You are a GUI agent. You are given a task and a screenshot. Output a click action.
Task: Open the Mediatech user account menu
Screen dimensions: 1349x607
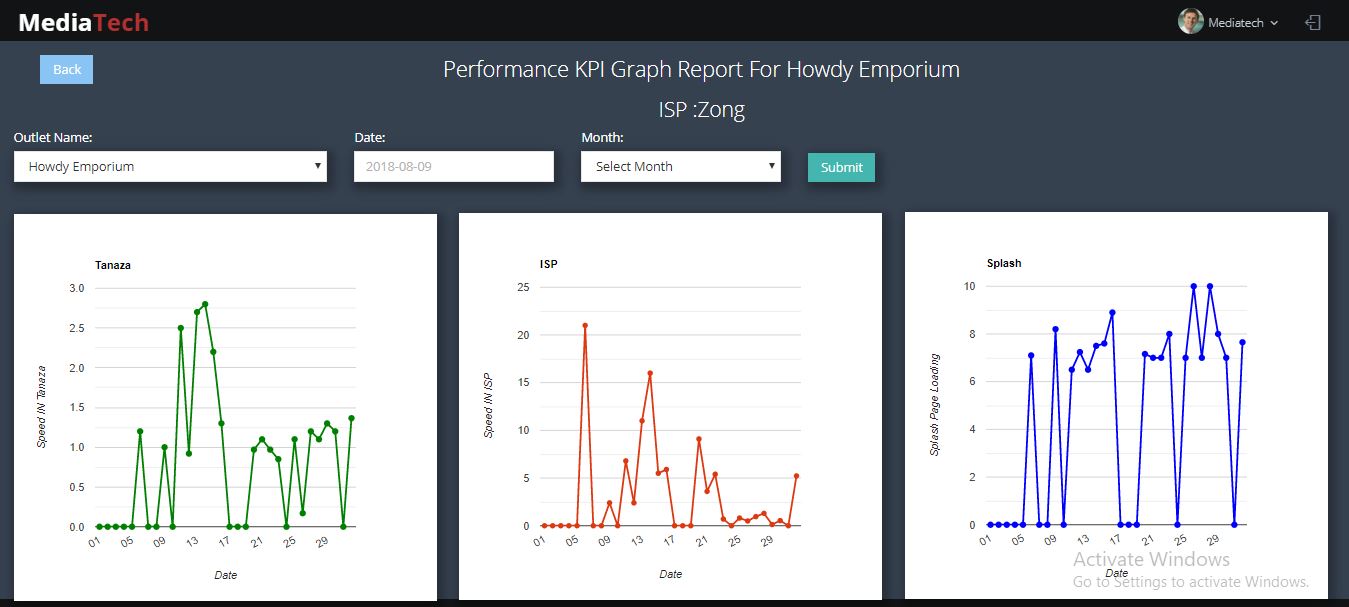tap(1242, 23)
